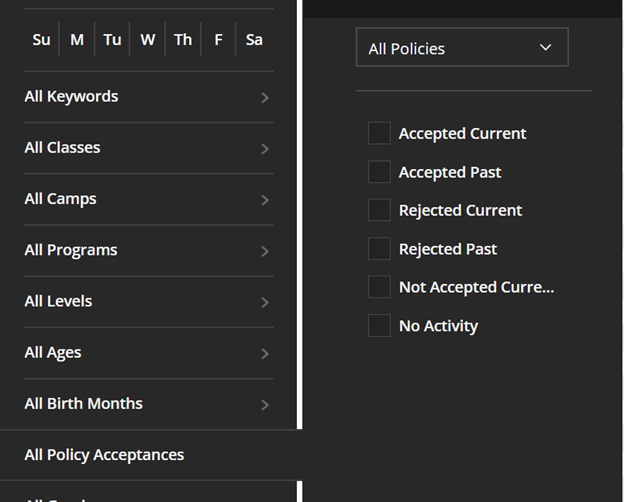Select the Rejected Past checkbox
Viewport: 624px width, 502px height.
click(x=379, y=248)
